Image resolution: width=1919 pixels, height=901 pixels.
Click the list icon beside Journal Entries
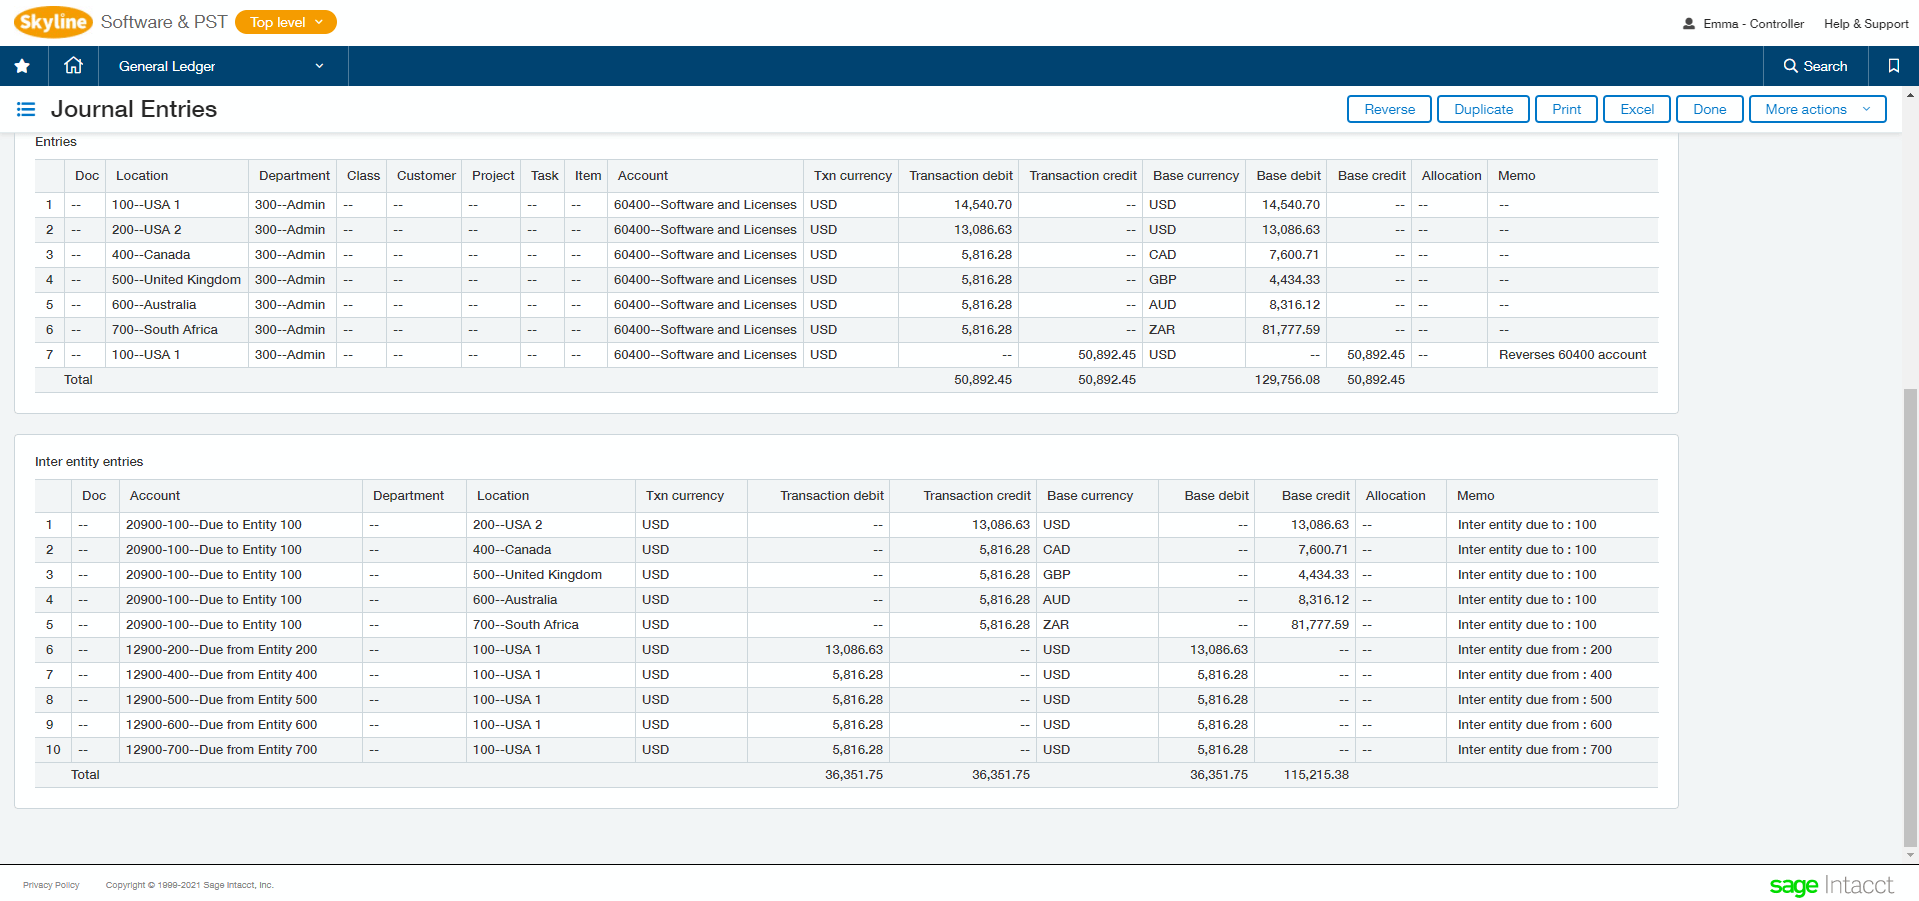click(x=25, y=109)
